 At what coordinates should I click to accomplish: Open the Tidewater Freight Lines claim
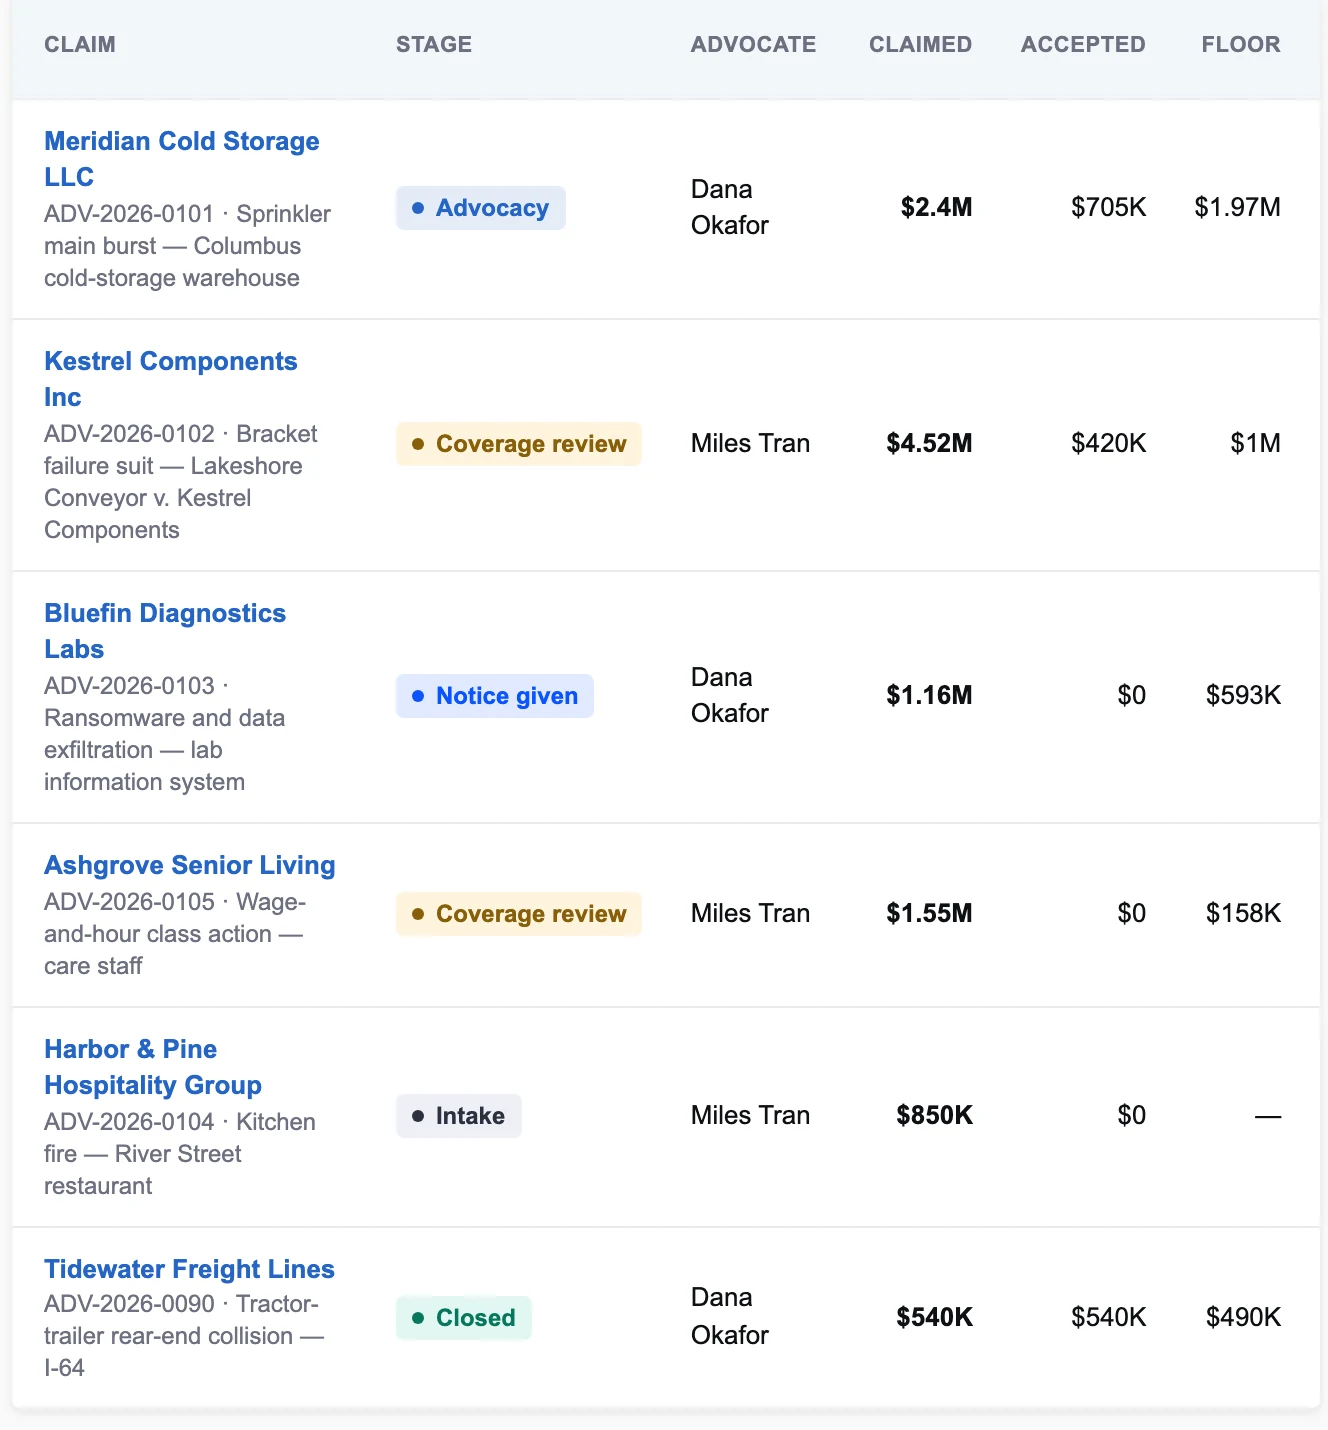[x=189, y=1269]
